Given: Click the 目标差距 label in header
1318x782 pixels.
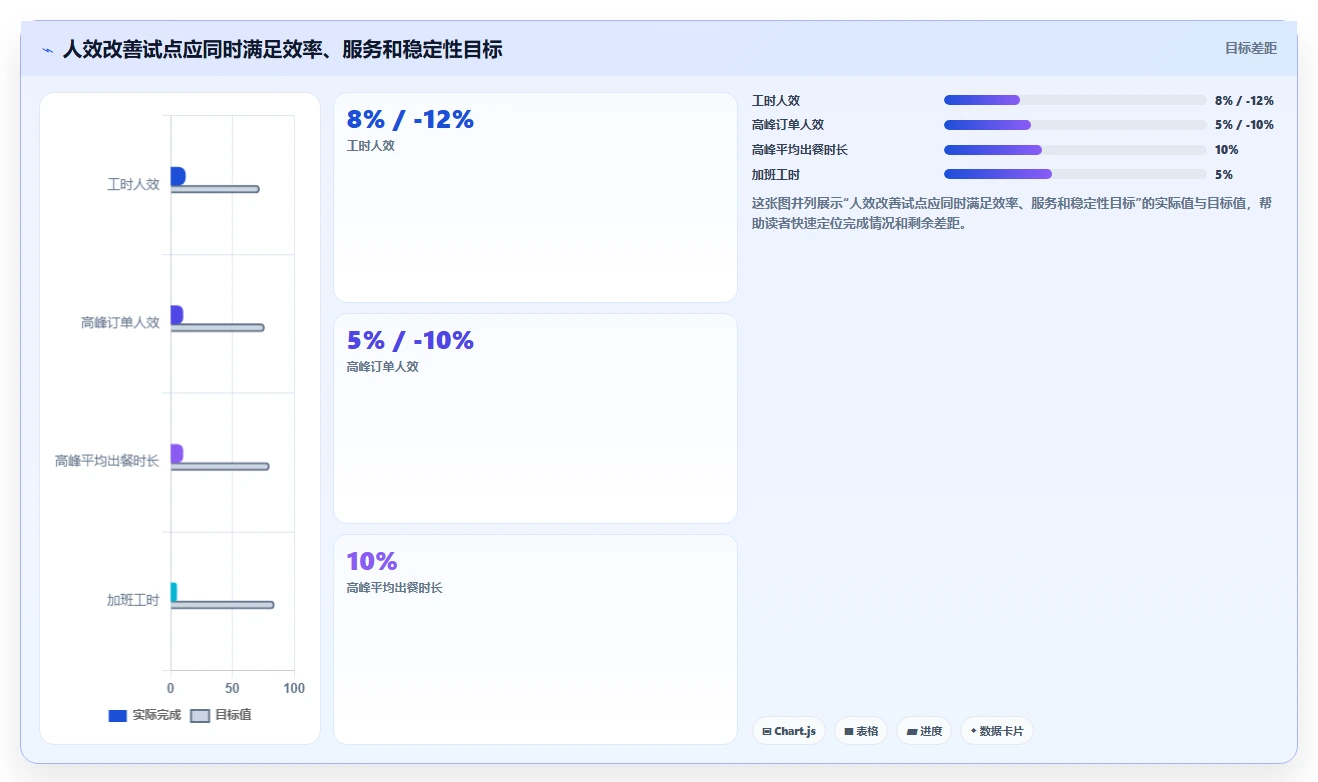Looking at the screenshot, I should (x=1251, y=48).
